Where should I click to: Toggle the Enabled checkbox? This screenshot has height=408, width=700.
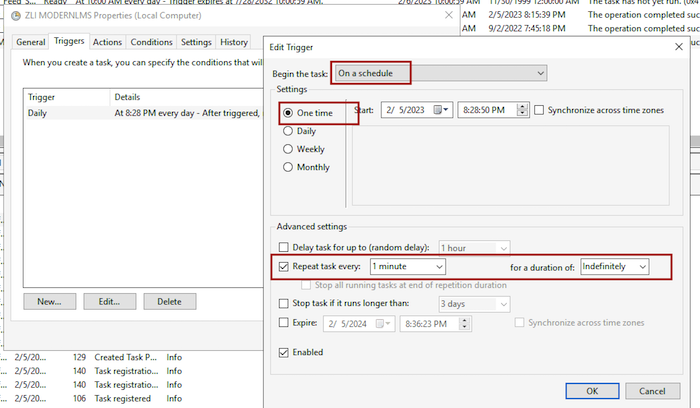click(x=283, y=353)
